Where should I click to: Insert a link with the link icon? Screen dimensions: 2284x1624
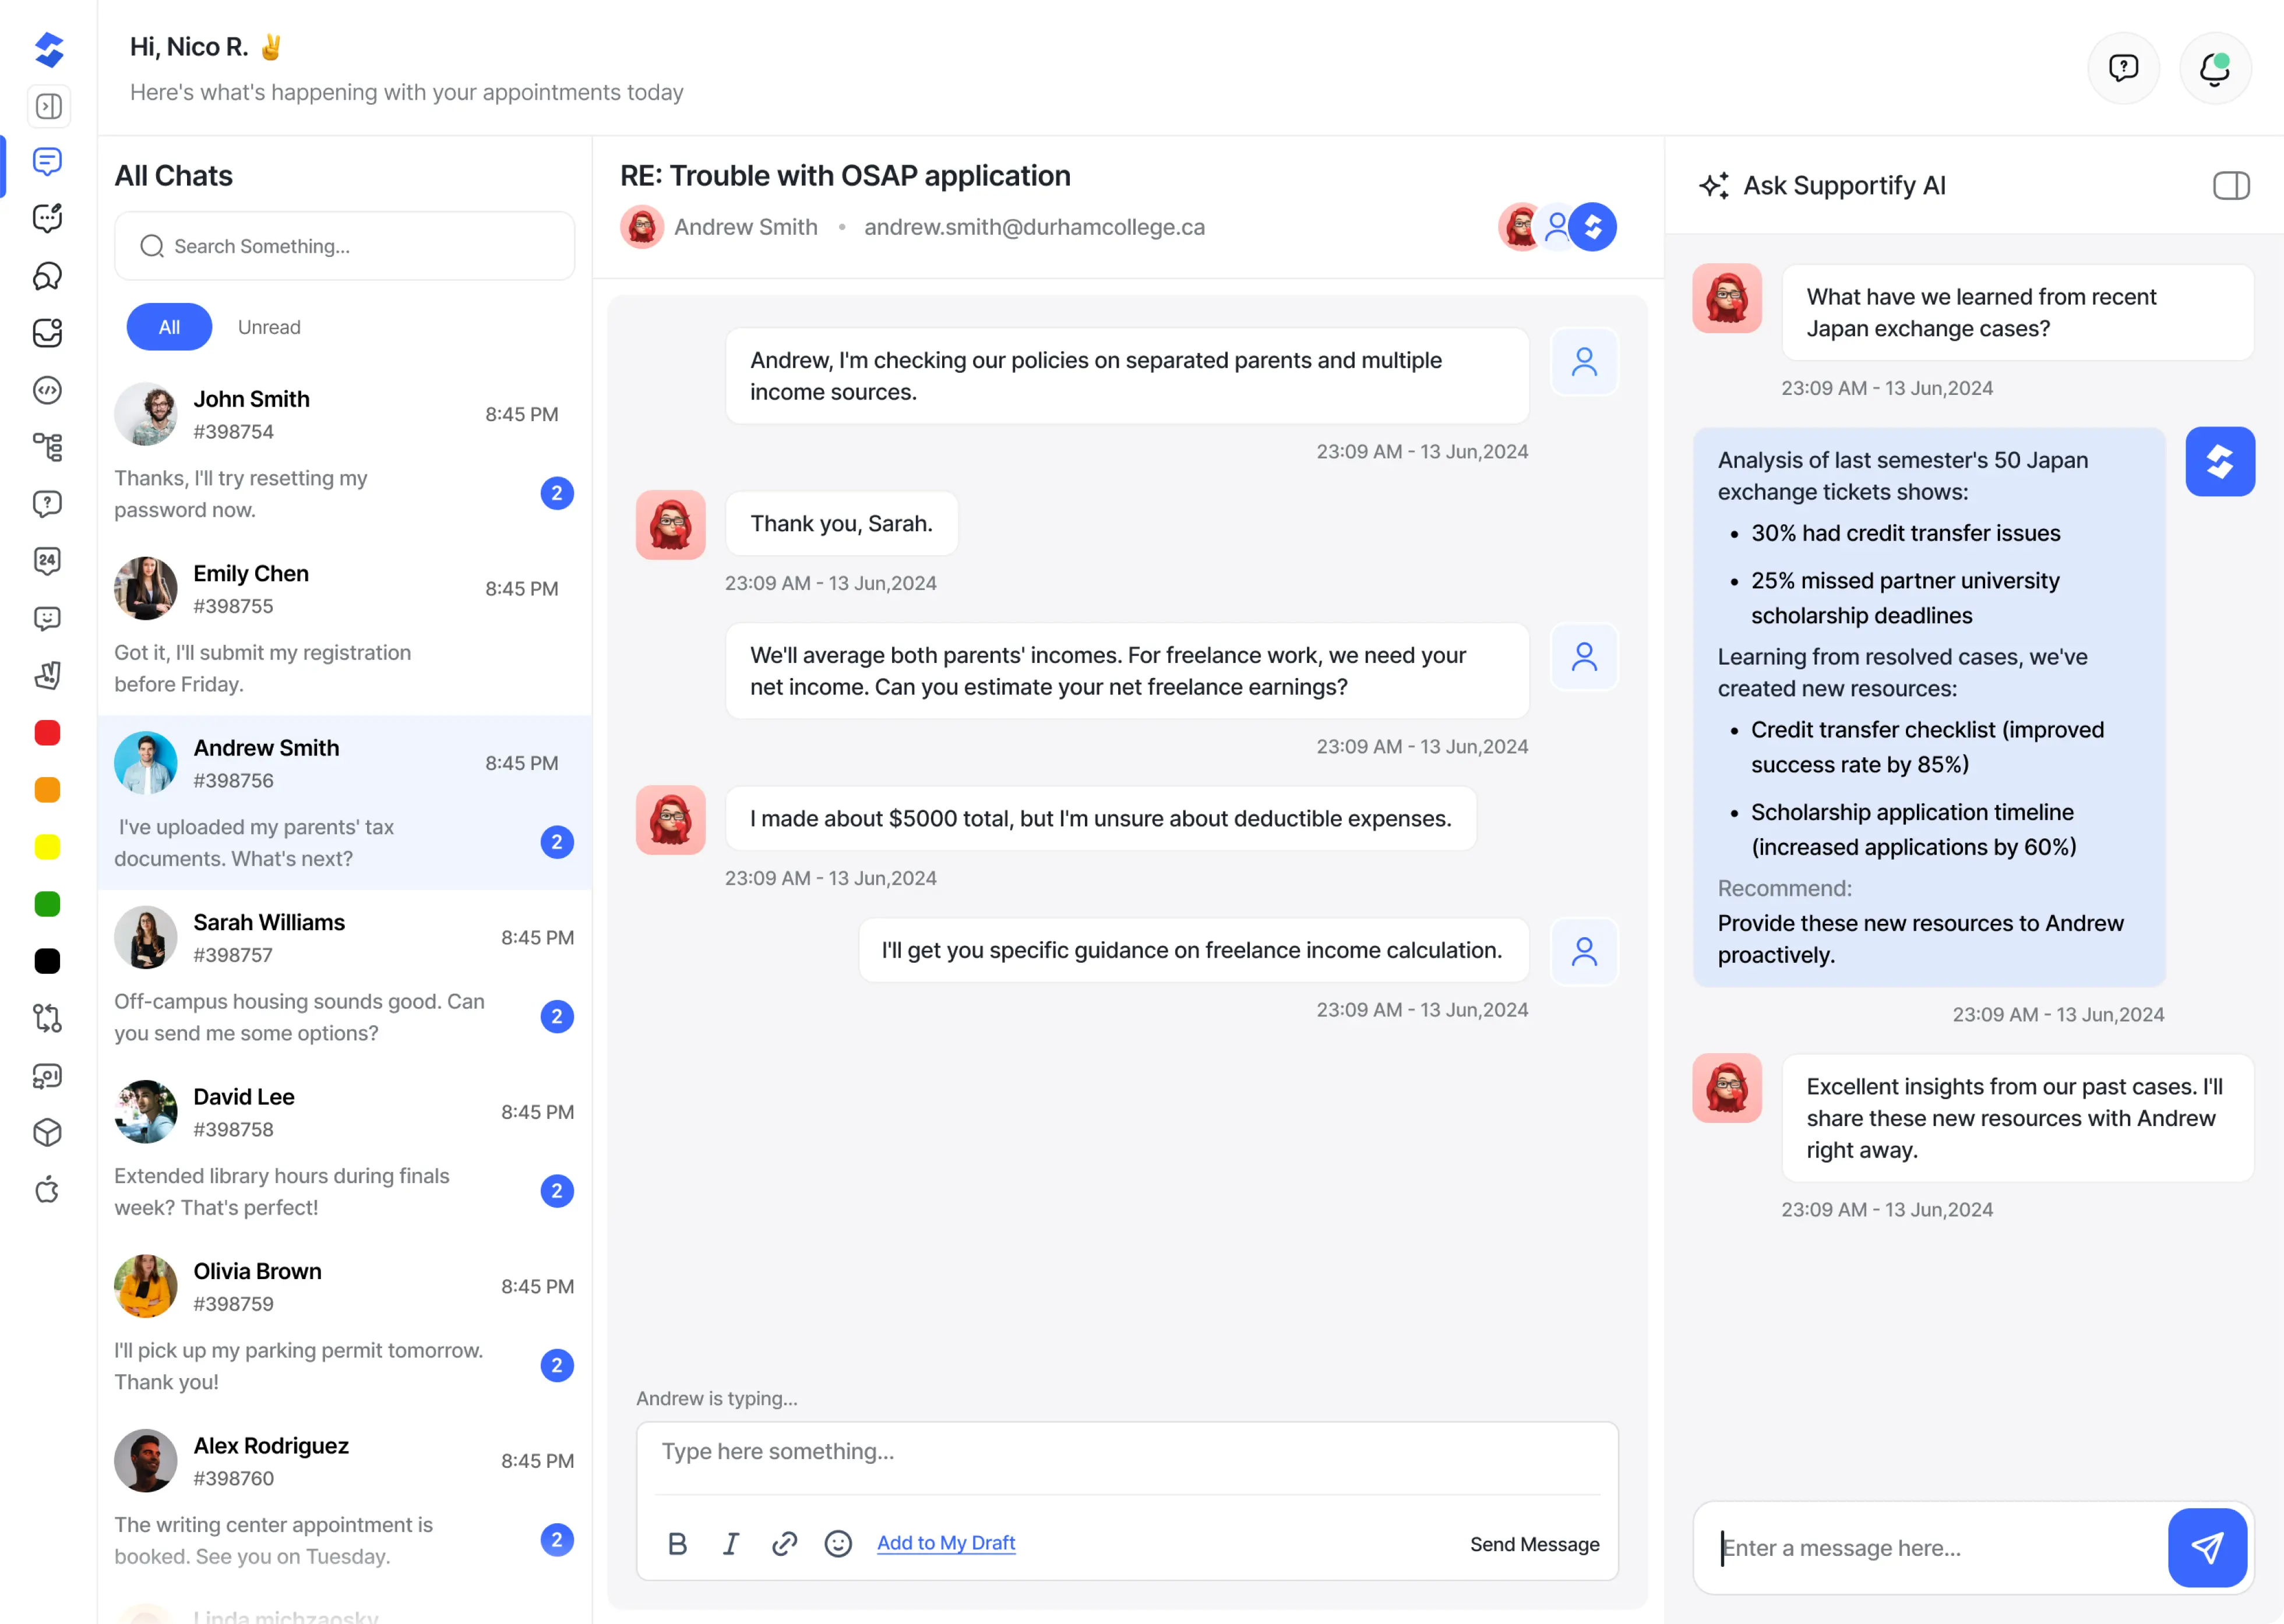coord(785,1543)
